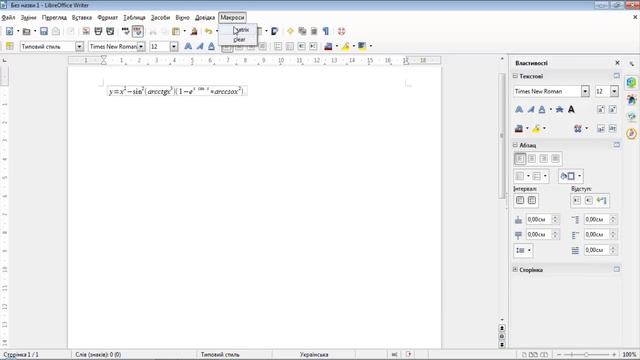
Task: Select align left in sidebar Абзац section
Action: tap(520, 159)
